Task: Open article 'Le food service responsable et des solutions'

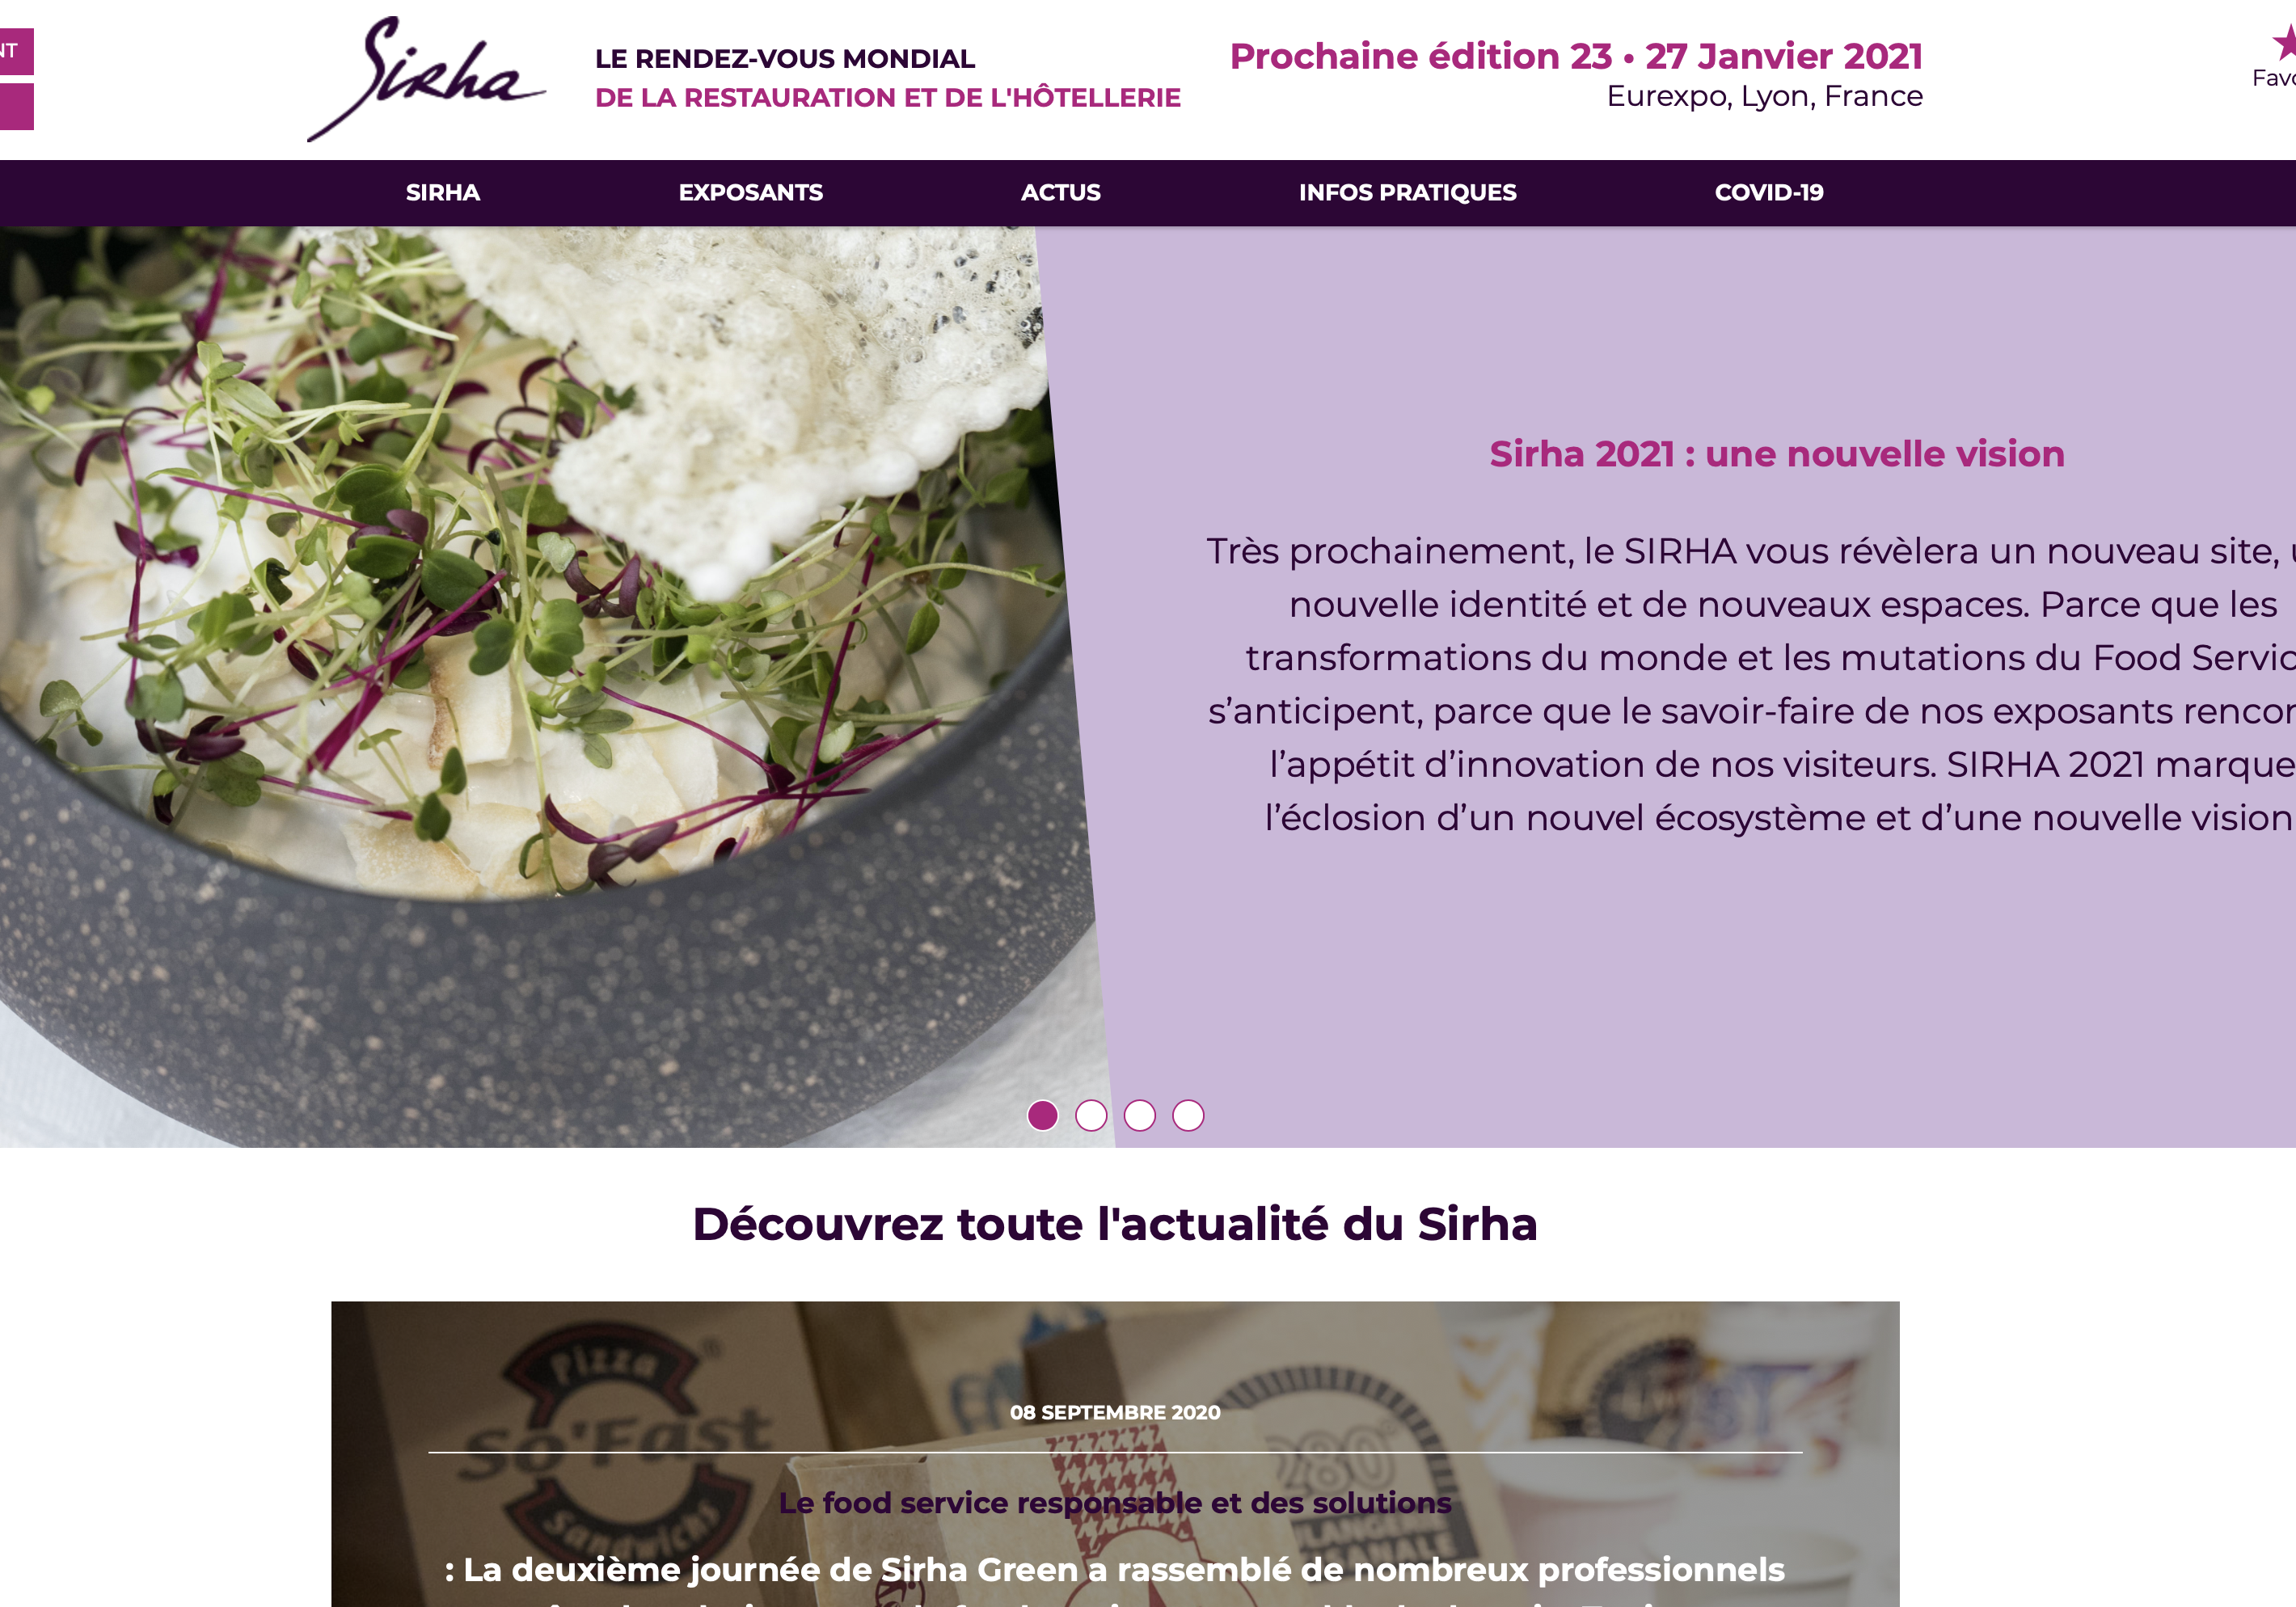Action: pyautogui.click(x=1115, y=1502)
